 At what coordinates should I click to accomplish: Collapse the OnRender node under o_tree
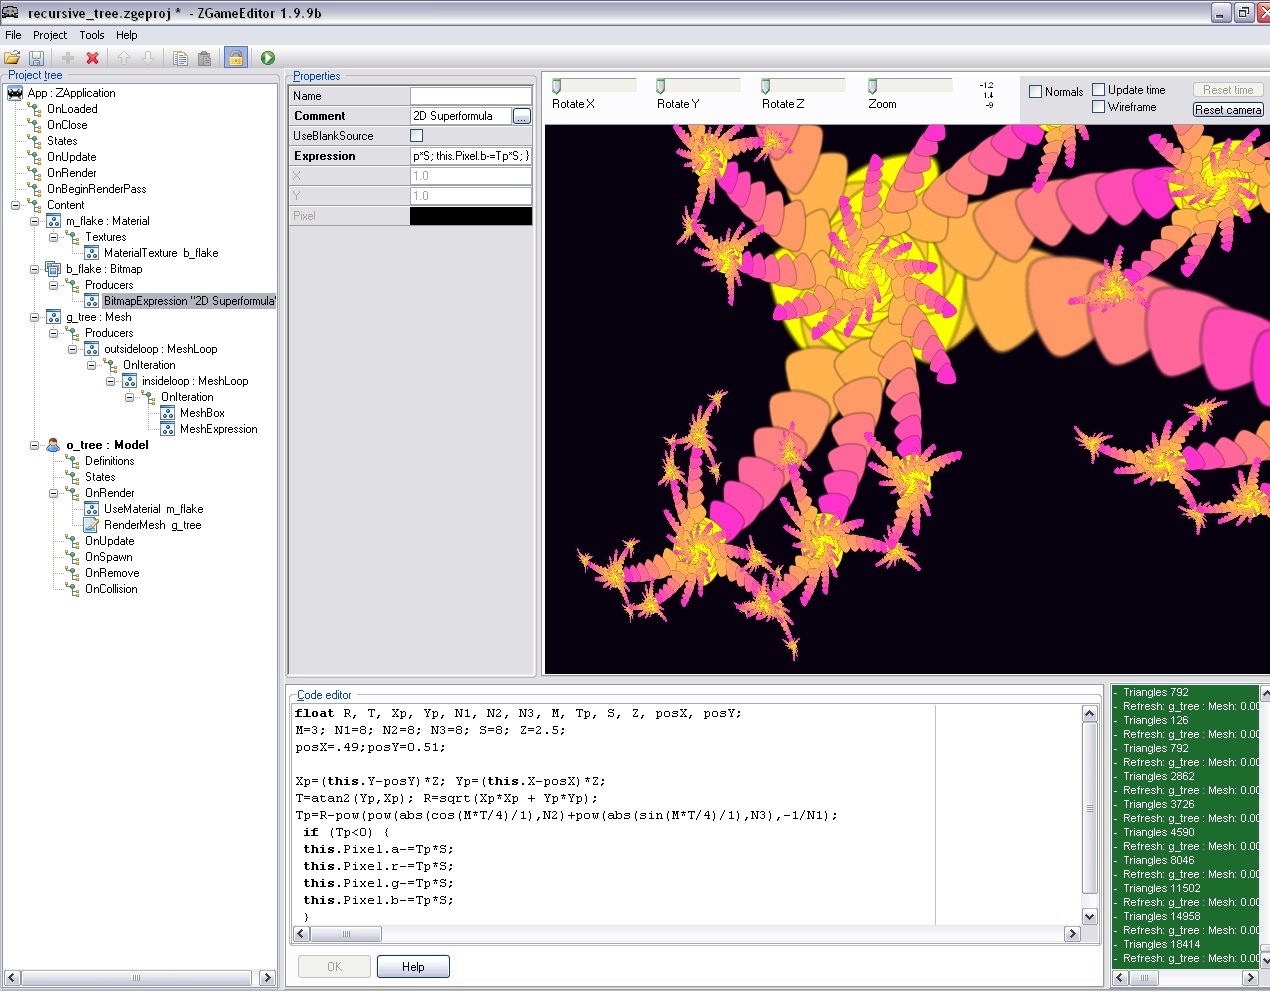pyautogui.click(x=54, y=493)
